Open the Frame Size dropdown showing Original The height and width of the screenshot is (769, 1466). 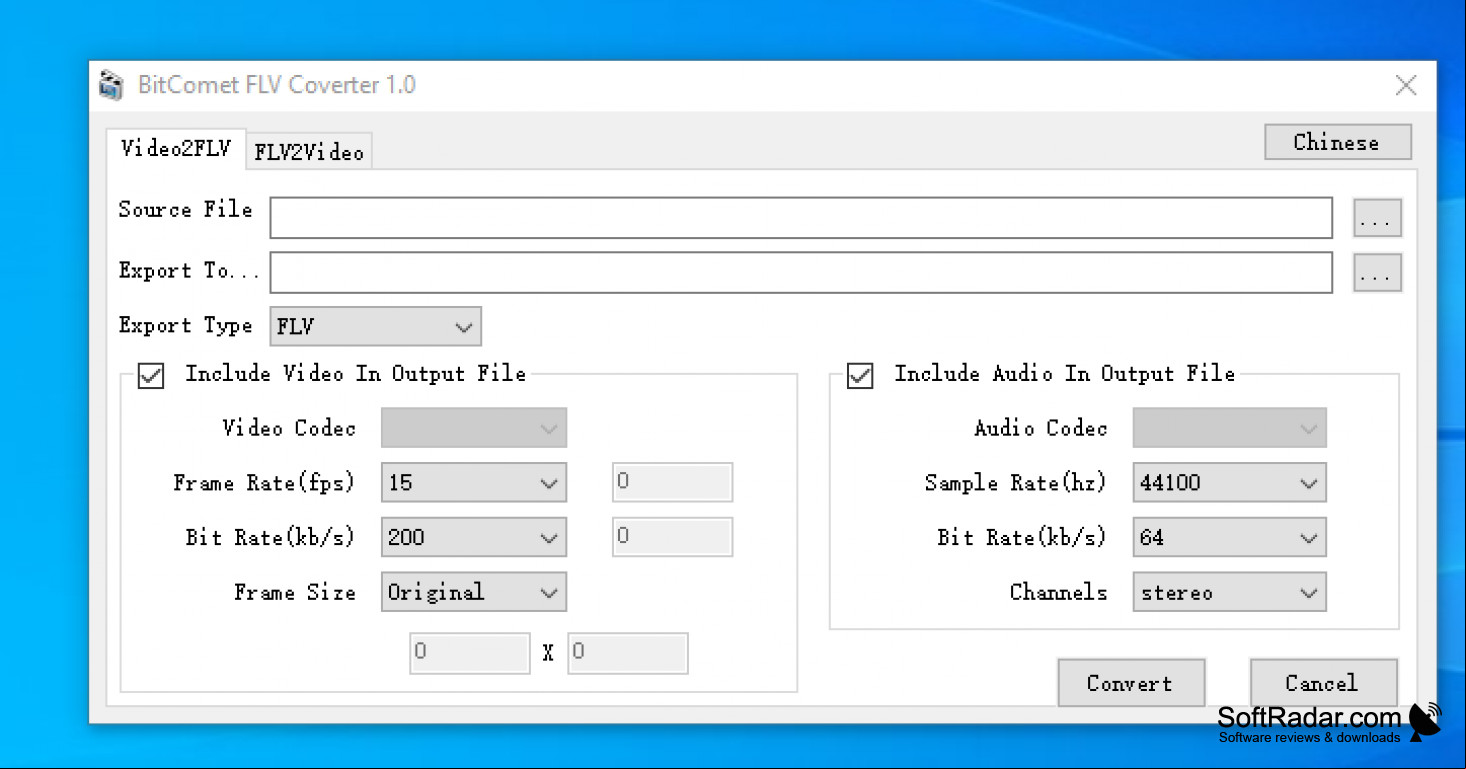click(474, 592)
